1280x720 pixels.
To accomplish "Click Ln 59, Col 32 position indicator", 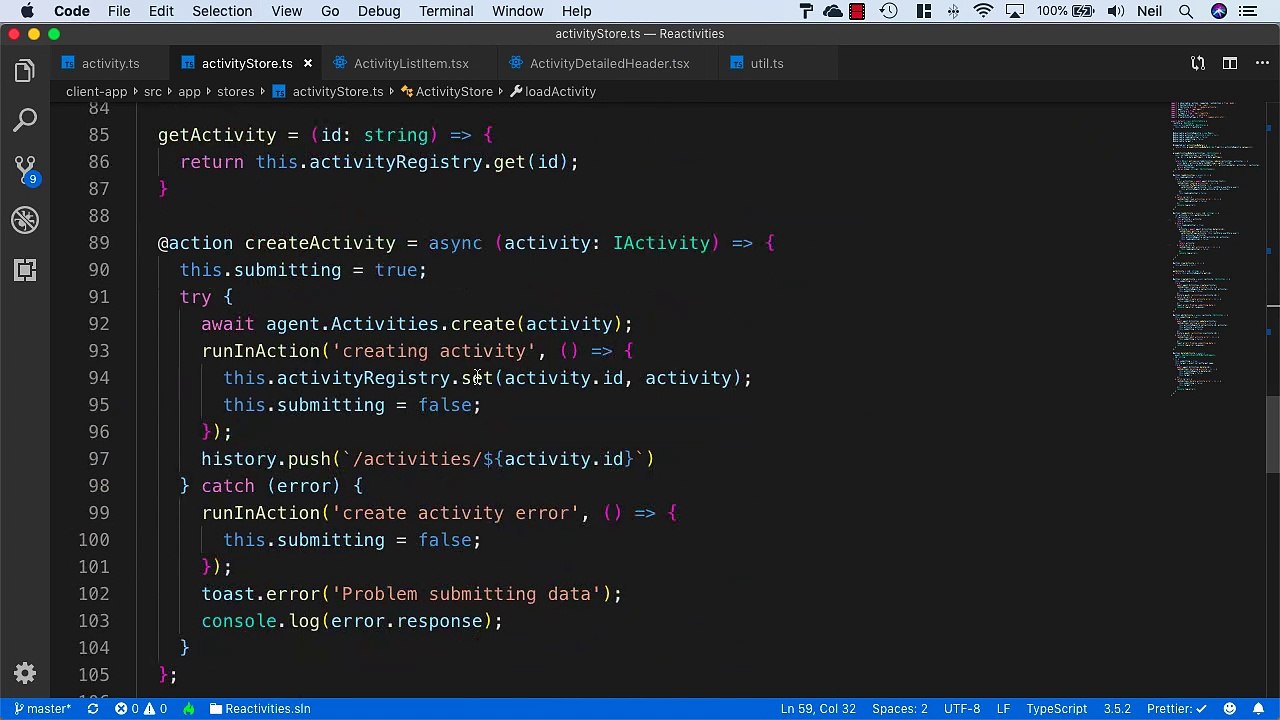I will click(x=818, y=709).
